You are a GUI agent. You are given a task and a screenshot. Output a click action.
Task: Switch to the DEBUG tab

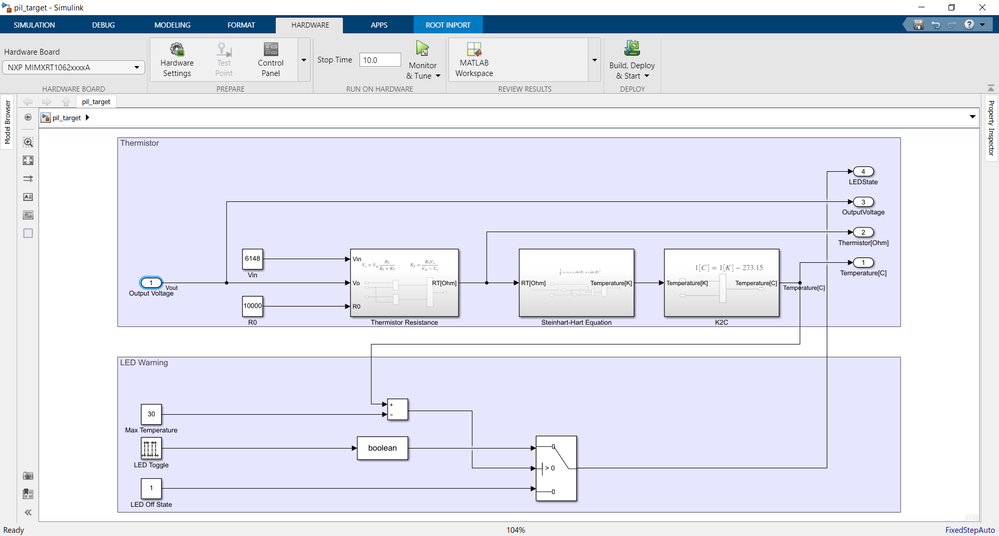[103, 25]
